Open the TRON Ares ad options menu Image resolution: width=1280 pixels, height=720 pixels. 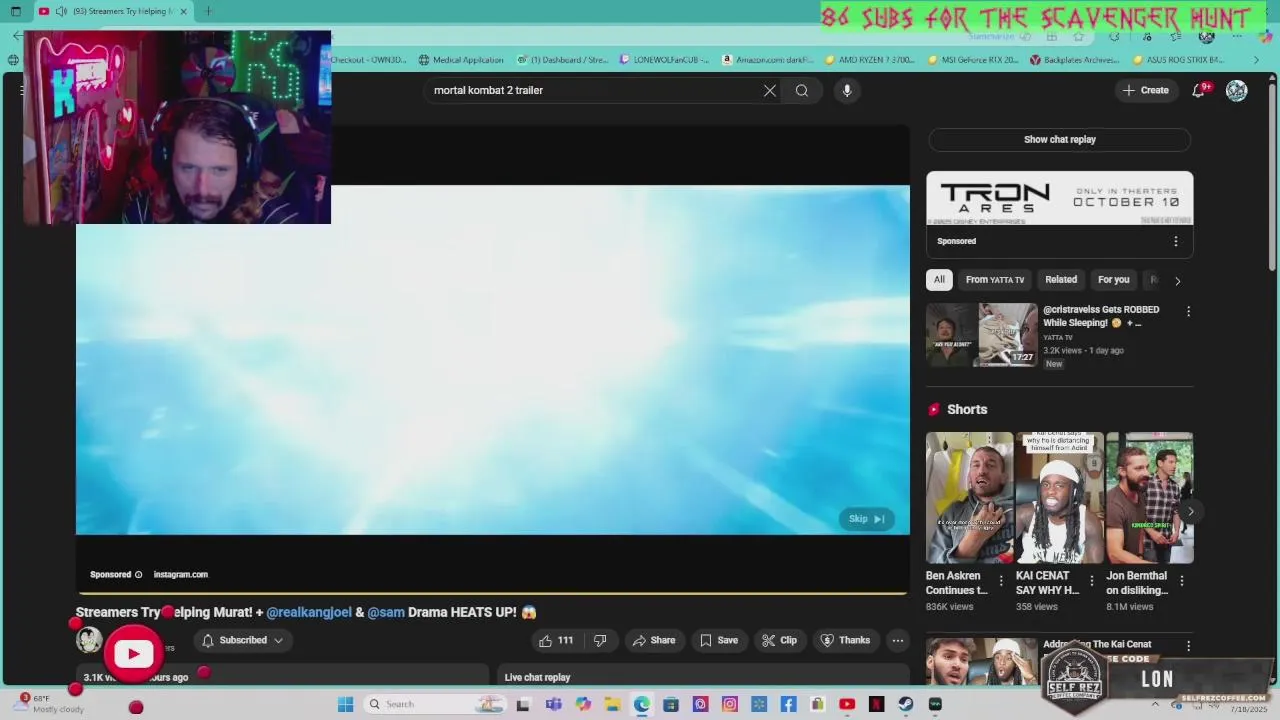[1176, 241]
